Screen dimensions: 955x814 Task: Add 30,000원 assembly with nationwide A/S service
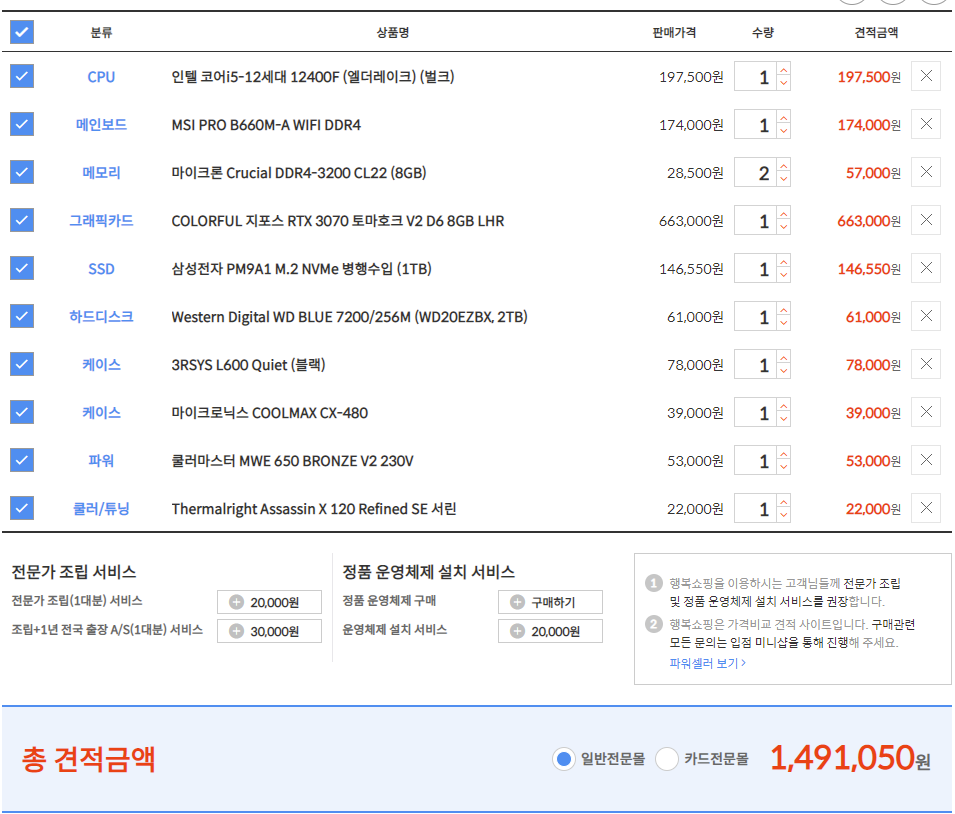tap(237, 631)
